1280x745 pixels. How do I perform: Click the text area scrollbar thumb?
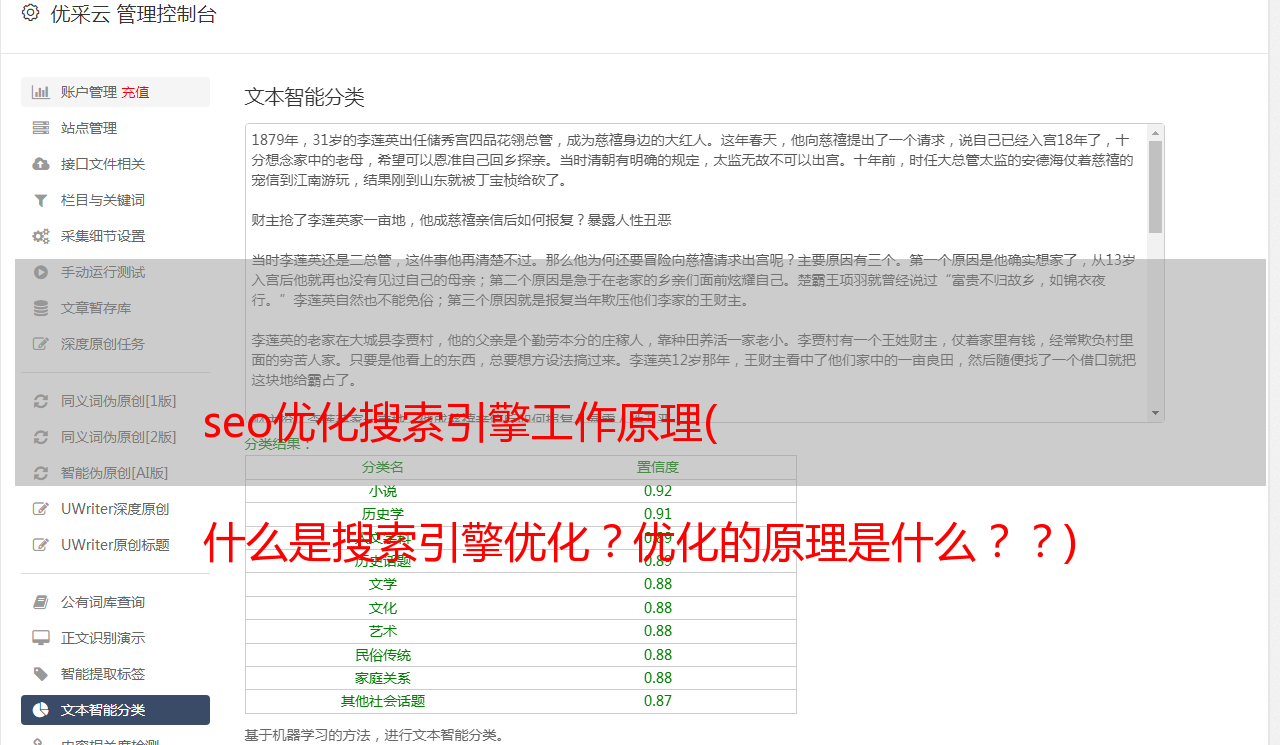[1155, 187]
